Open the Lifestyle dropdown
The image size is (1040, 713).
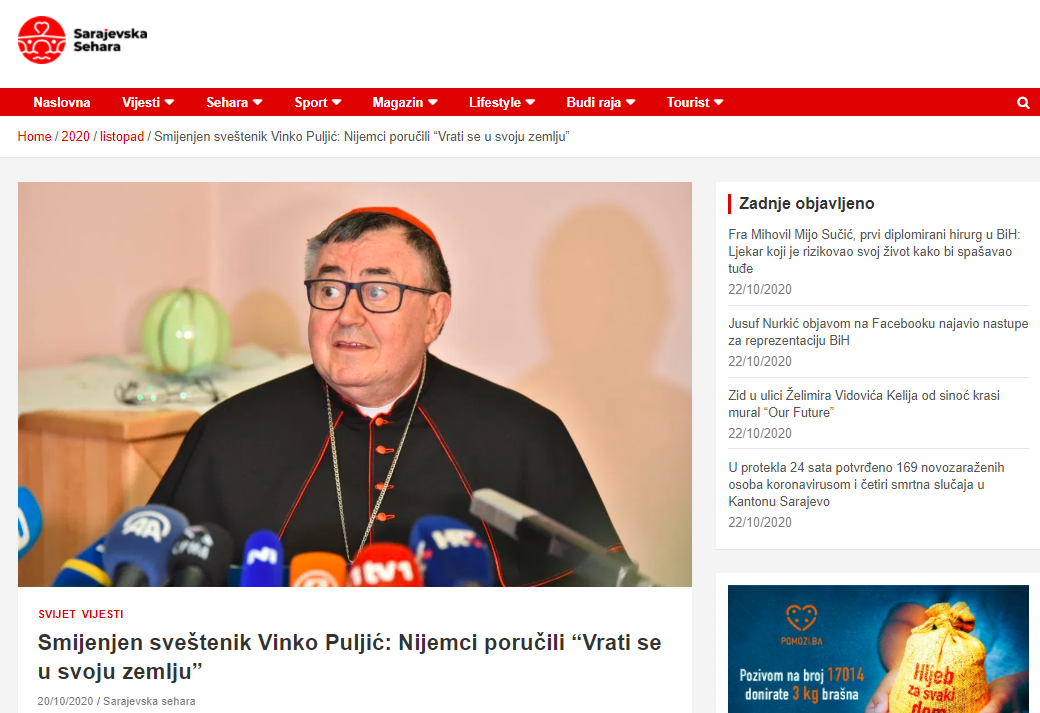pyautogui.click(x=501, y=102)
